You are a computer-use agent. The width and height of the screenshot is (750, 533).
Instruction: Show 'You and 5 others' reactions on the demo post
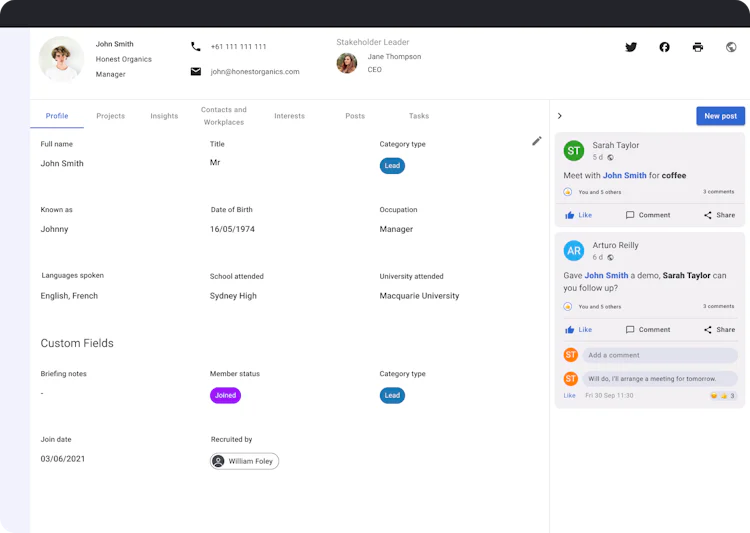600,307
